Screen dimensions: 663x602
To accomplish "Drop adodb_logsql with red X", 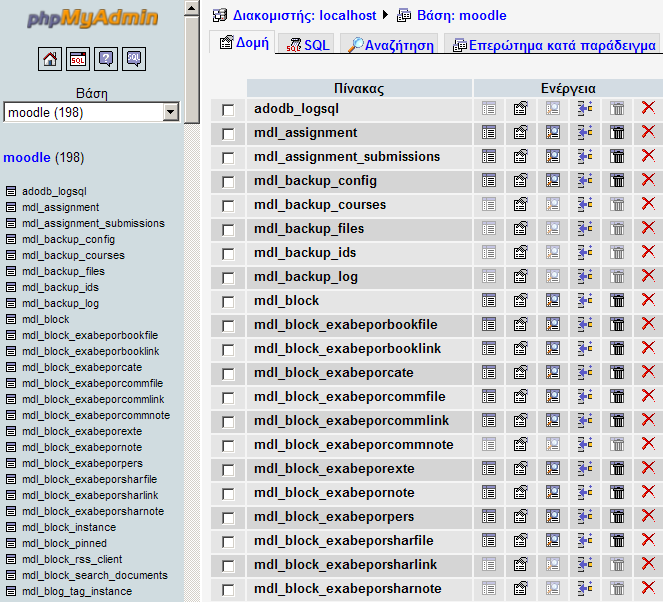I will point(648,108).
